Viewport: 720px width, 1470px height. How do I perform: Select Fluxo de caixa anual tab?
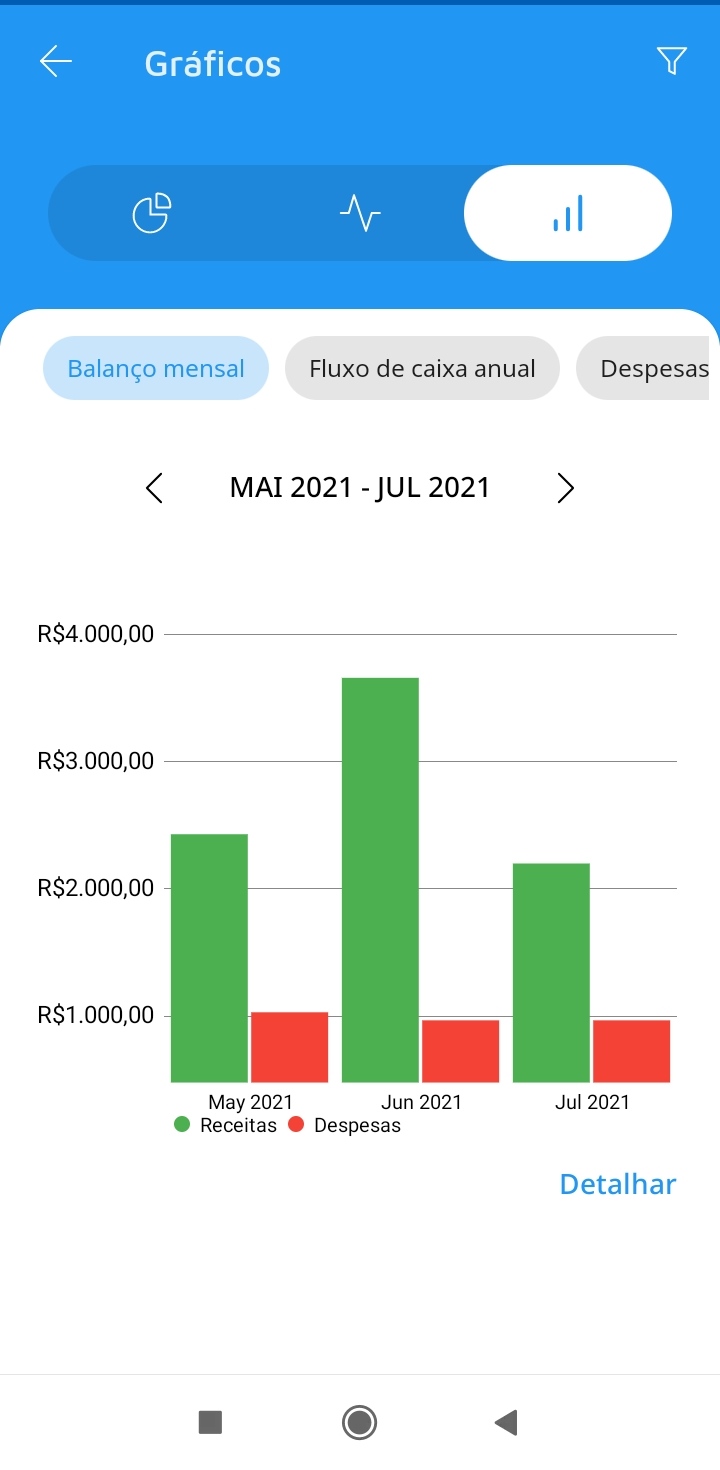tap(422, 368)
